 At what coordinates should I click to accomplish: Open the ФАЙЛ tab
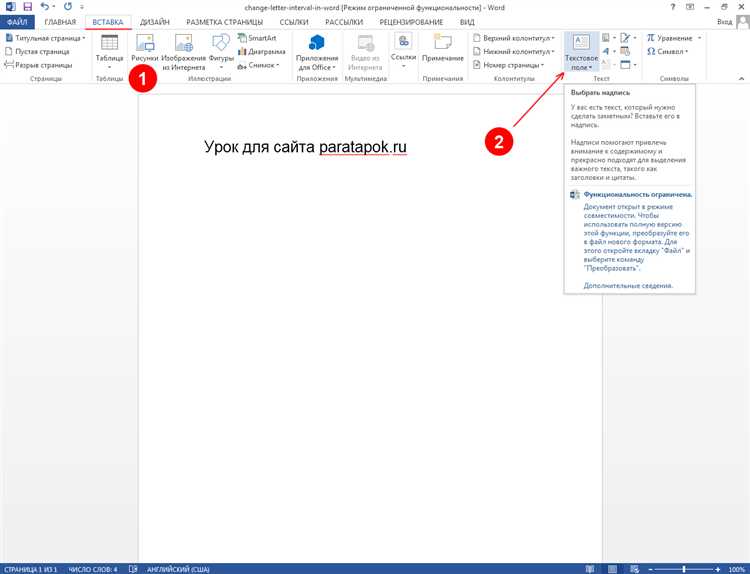point(17,22)
